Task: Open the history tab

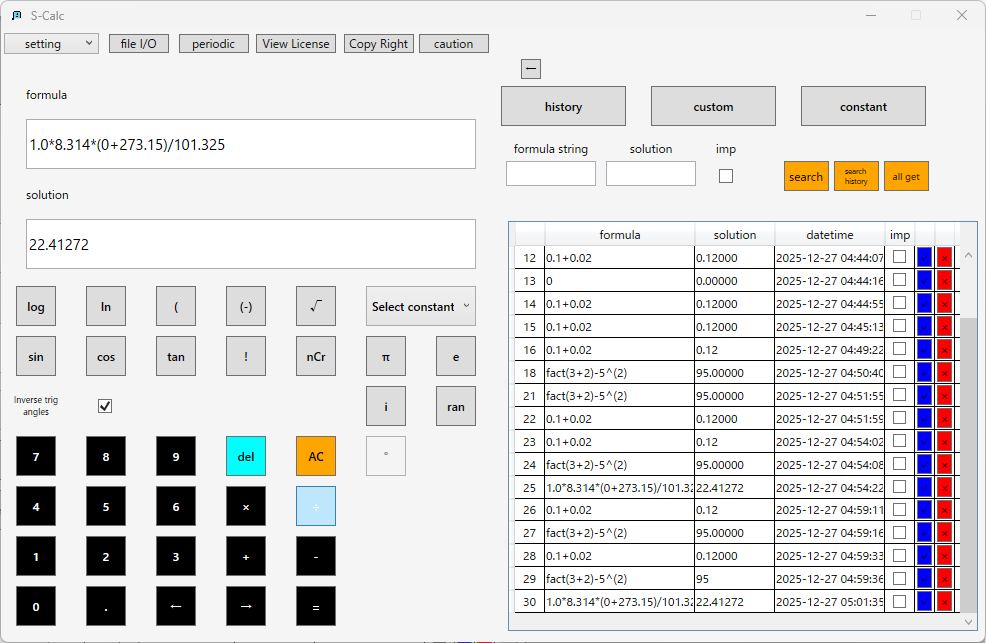Action: tap(563, 106)
